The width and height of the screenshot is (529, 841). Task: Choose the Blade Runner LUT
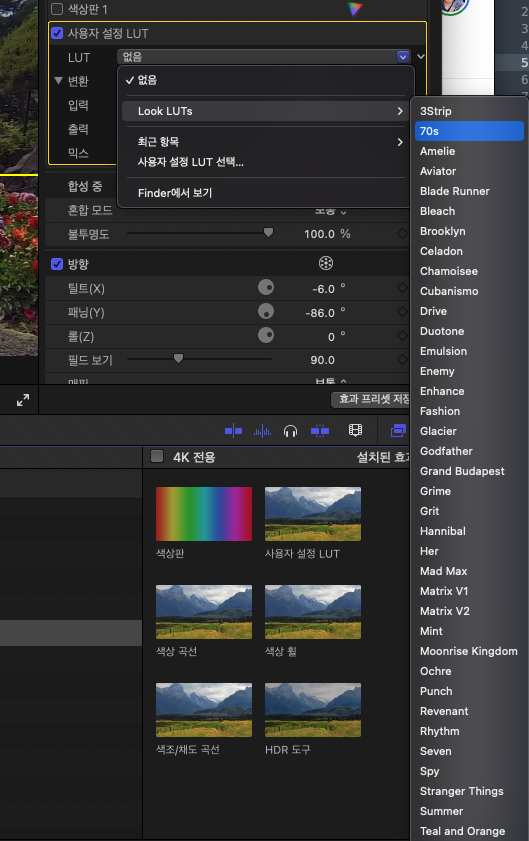click(469, 191)
